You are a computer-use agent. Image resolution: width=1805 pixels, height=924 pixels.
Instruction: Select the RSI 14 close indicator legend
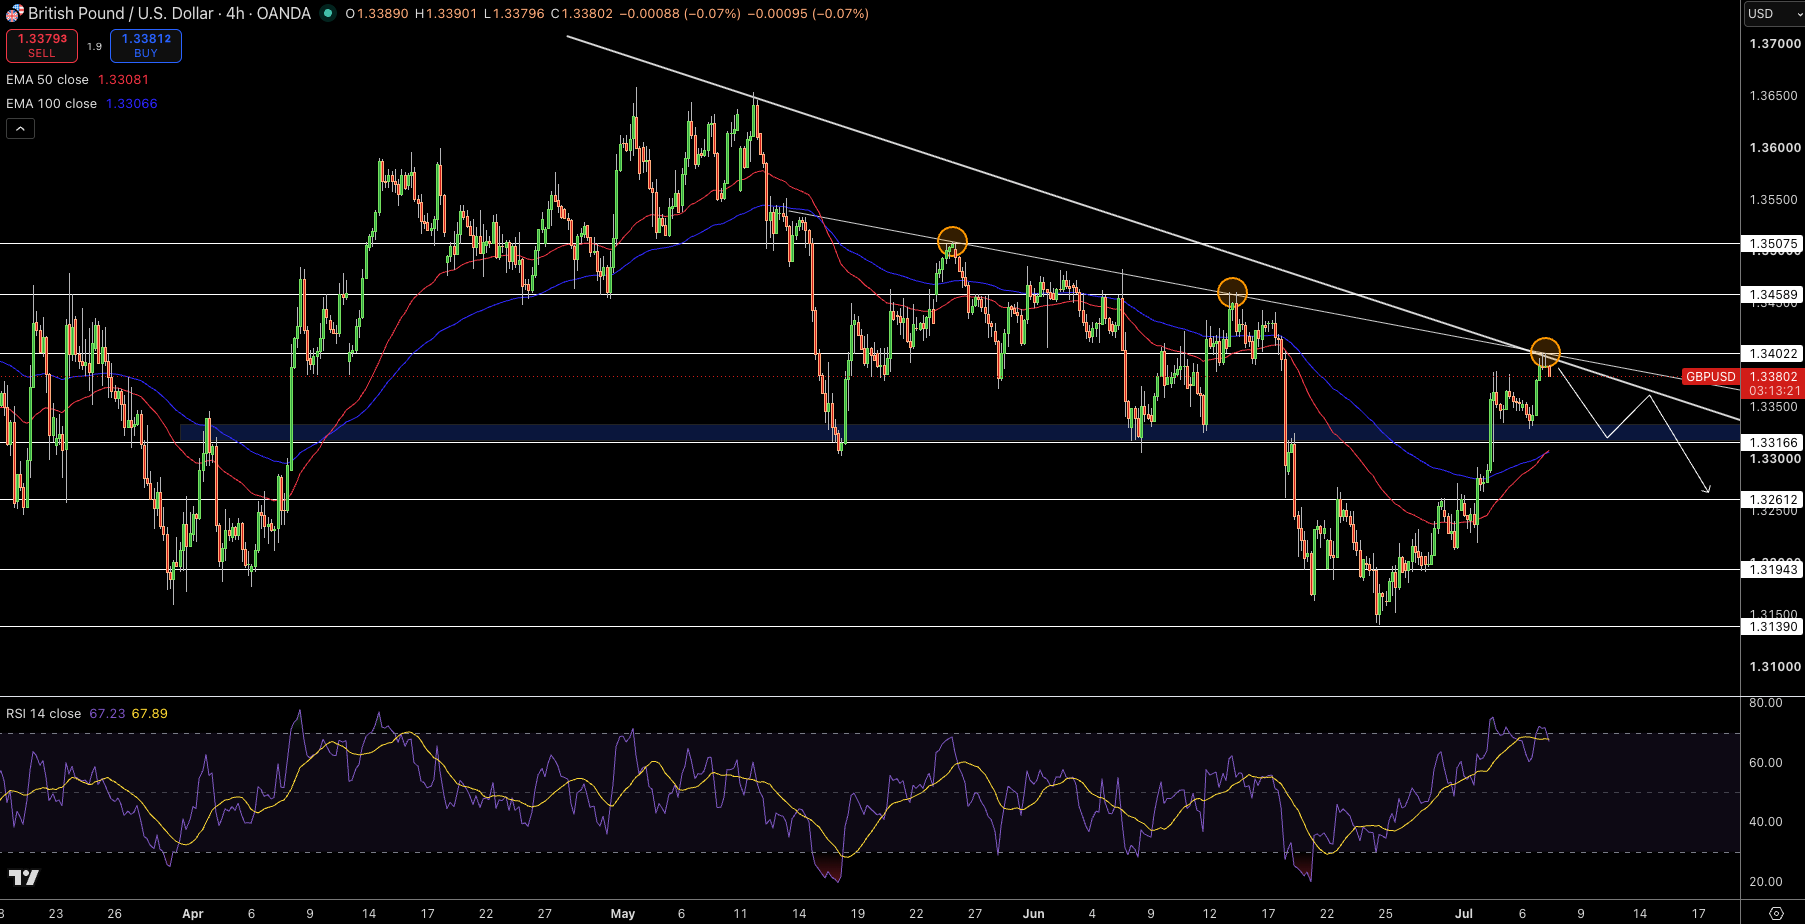coord(43,714)
